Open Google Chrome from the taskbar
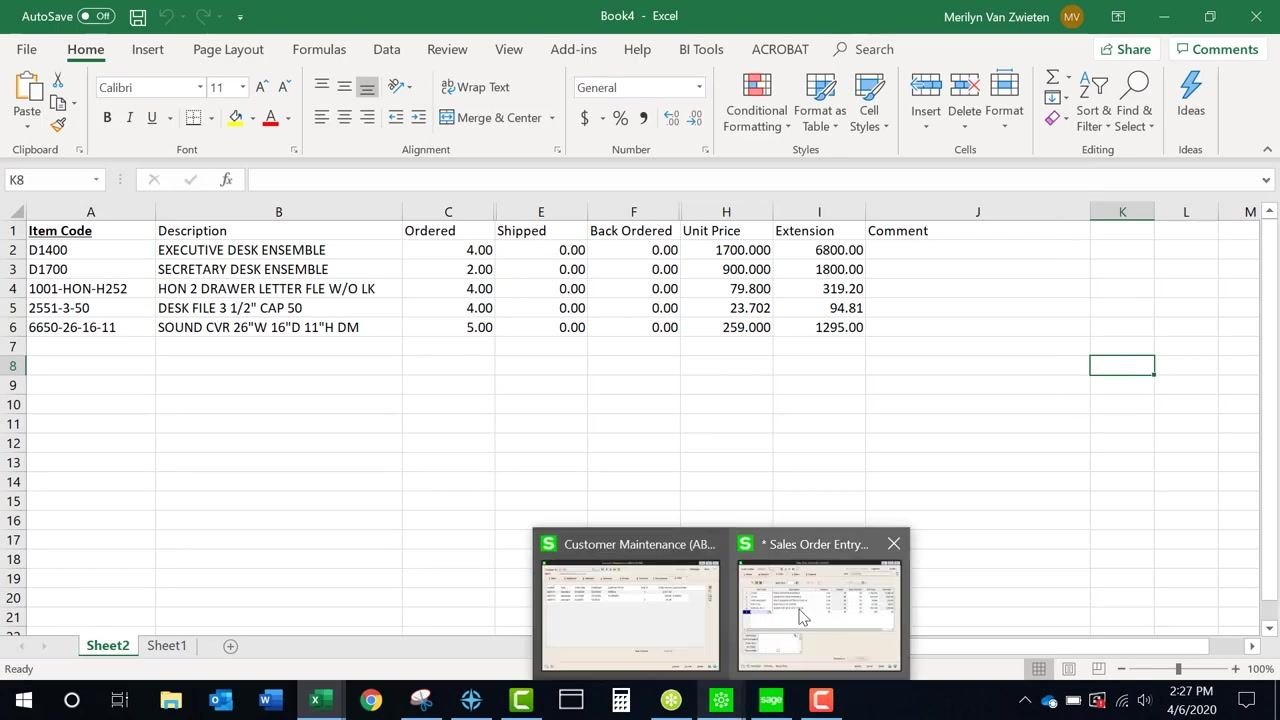This screenshot has width=1280, height=720. (x=371, y=700)
